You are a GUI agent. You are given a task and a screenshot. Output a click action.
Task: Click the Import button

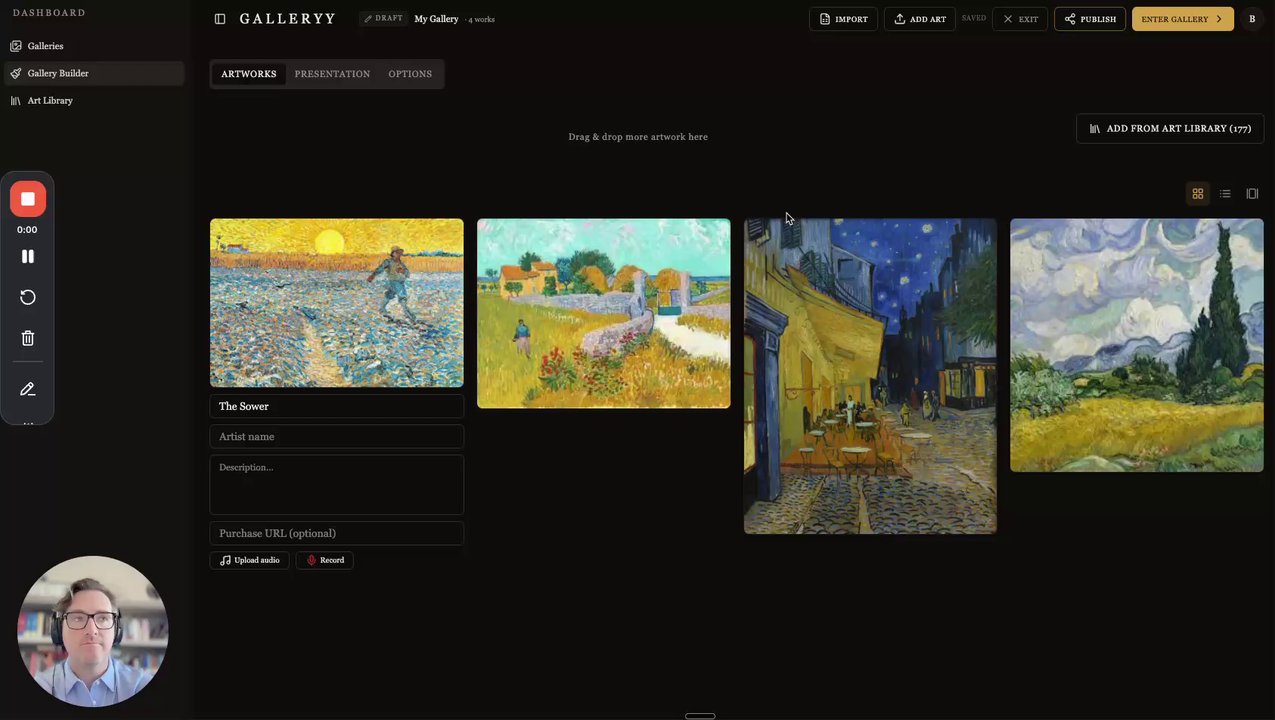pyautogui.click(x=844, y=19)
